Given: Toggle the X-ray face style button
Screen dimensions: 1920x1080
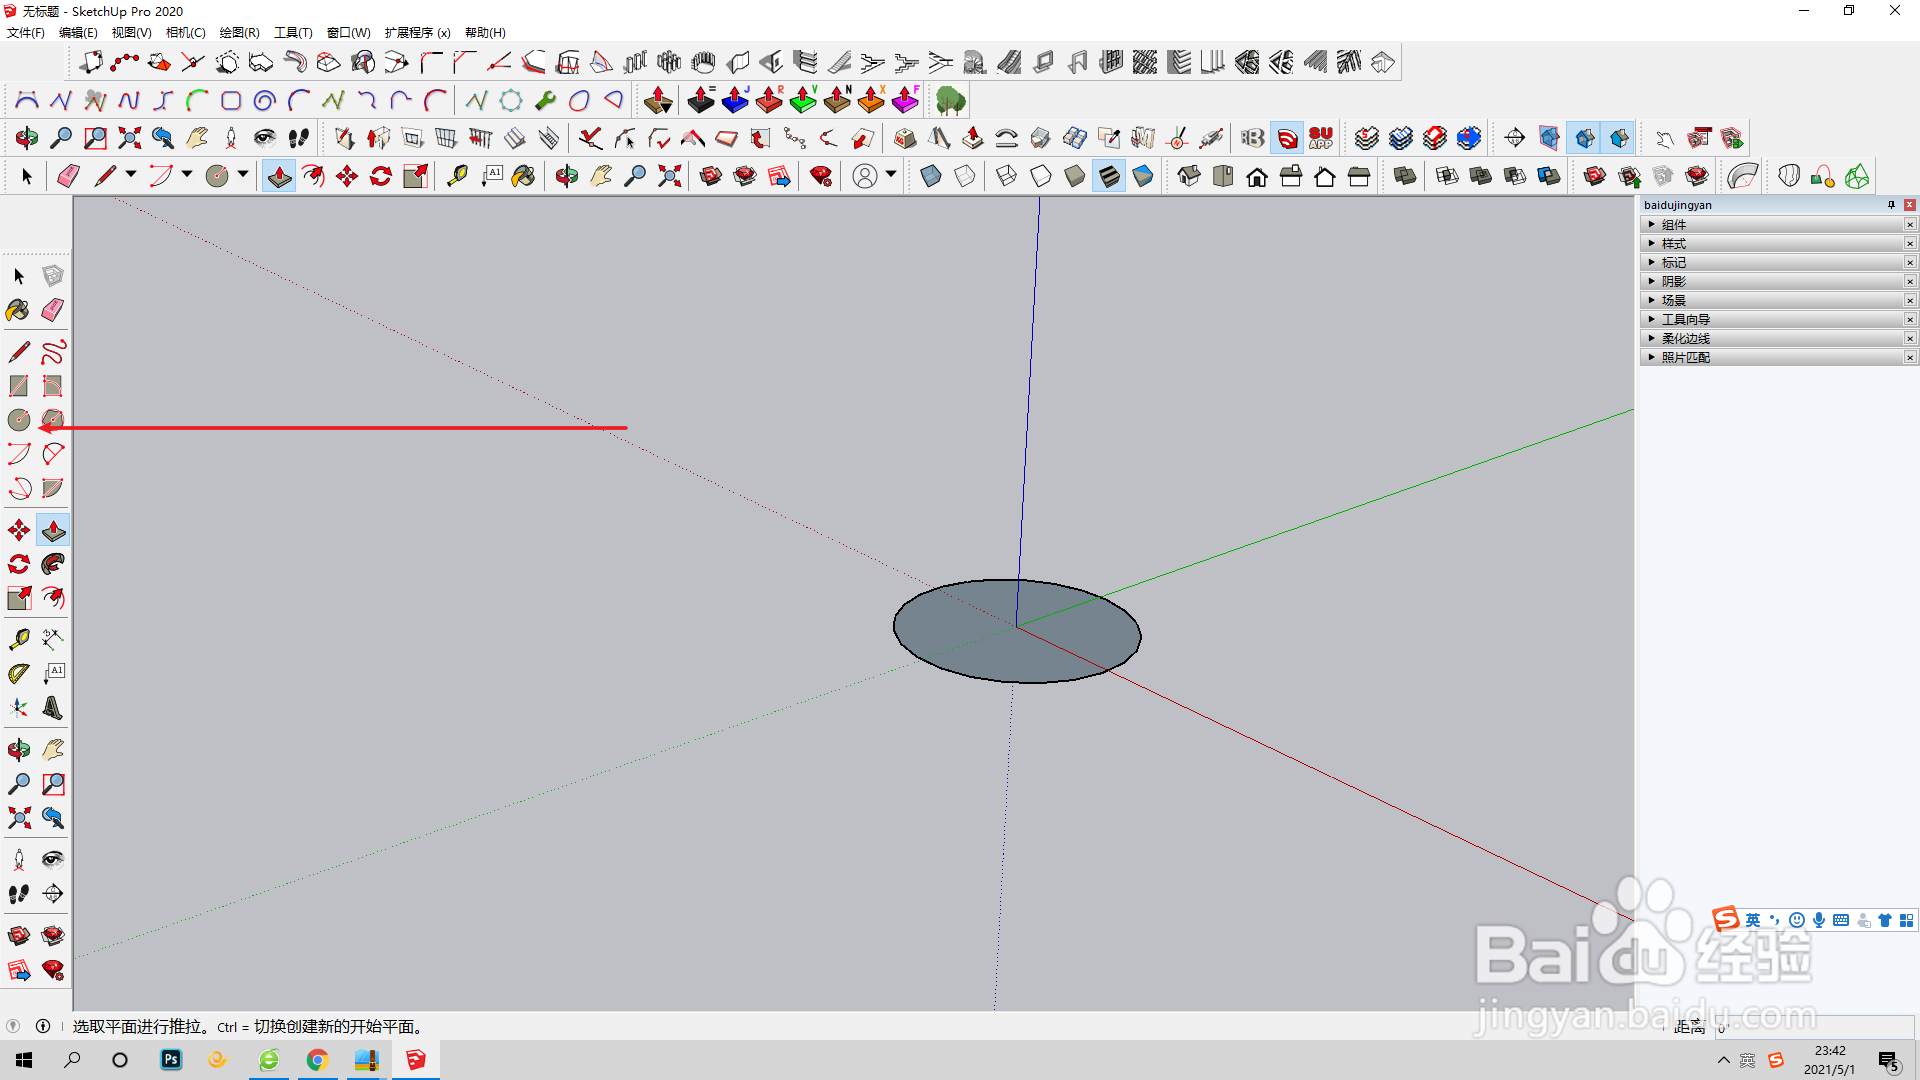Looking at the screenshot, I should coord(930,177).
